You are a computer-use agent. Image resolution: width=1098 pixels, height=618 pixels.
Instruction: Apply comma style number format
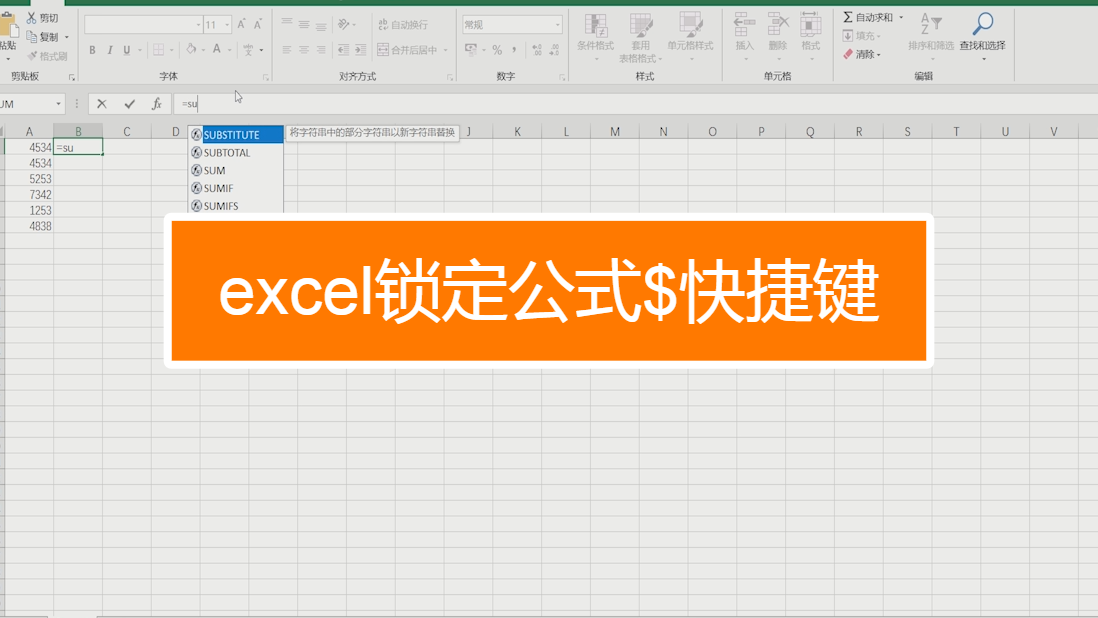click(x=514, y=50)
